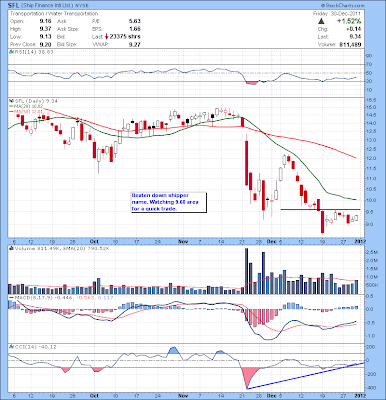
Task: Click the Oct label under the price chart
Action: click(x=94, y=241)
